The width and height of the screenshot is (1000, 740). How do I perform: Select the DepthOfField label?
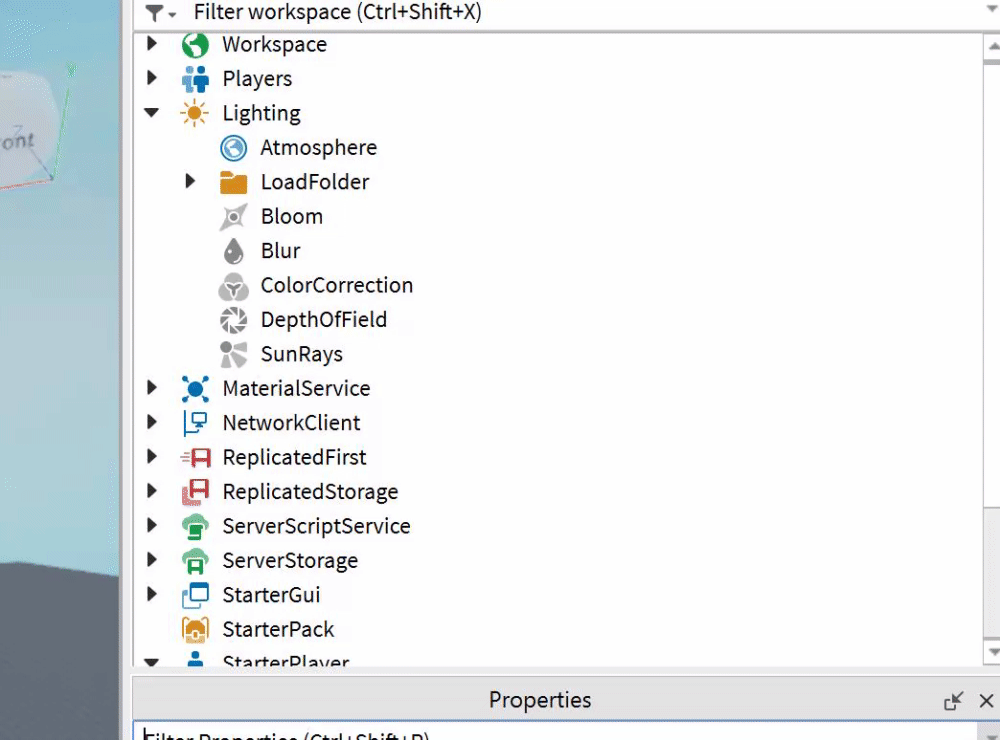click(x=324, y=320)
